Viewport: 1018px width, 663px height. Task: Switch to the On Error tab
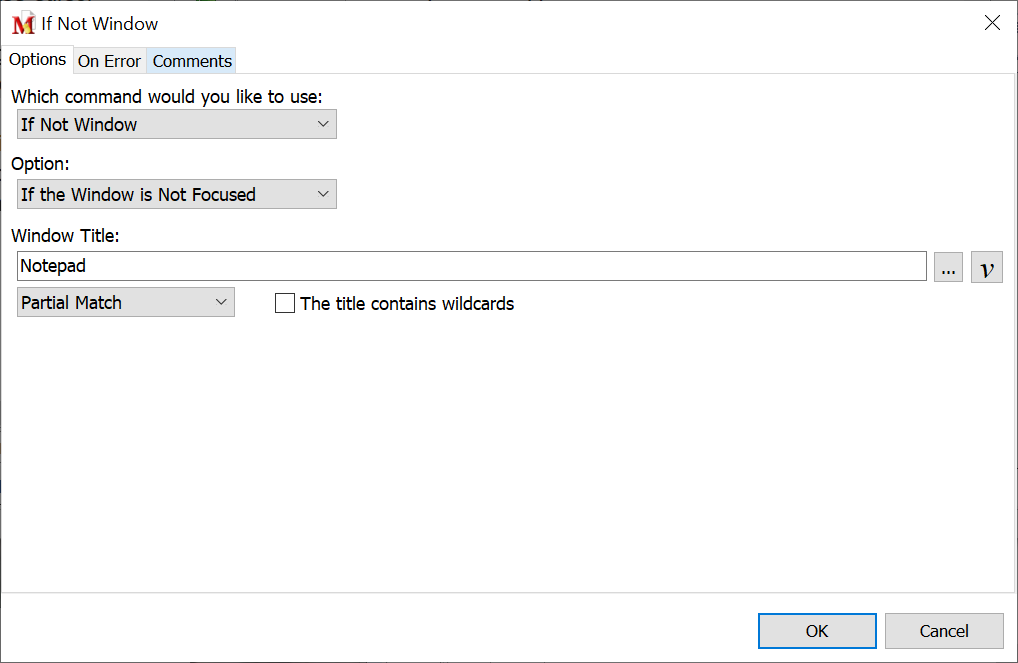coord(109,61)
